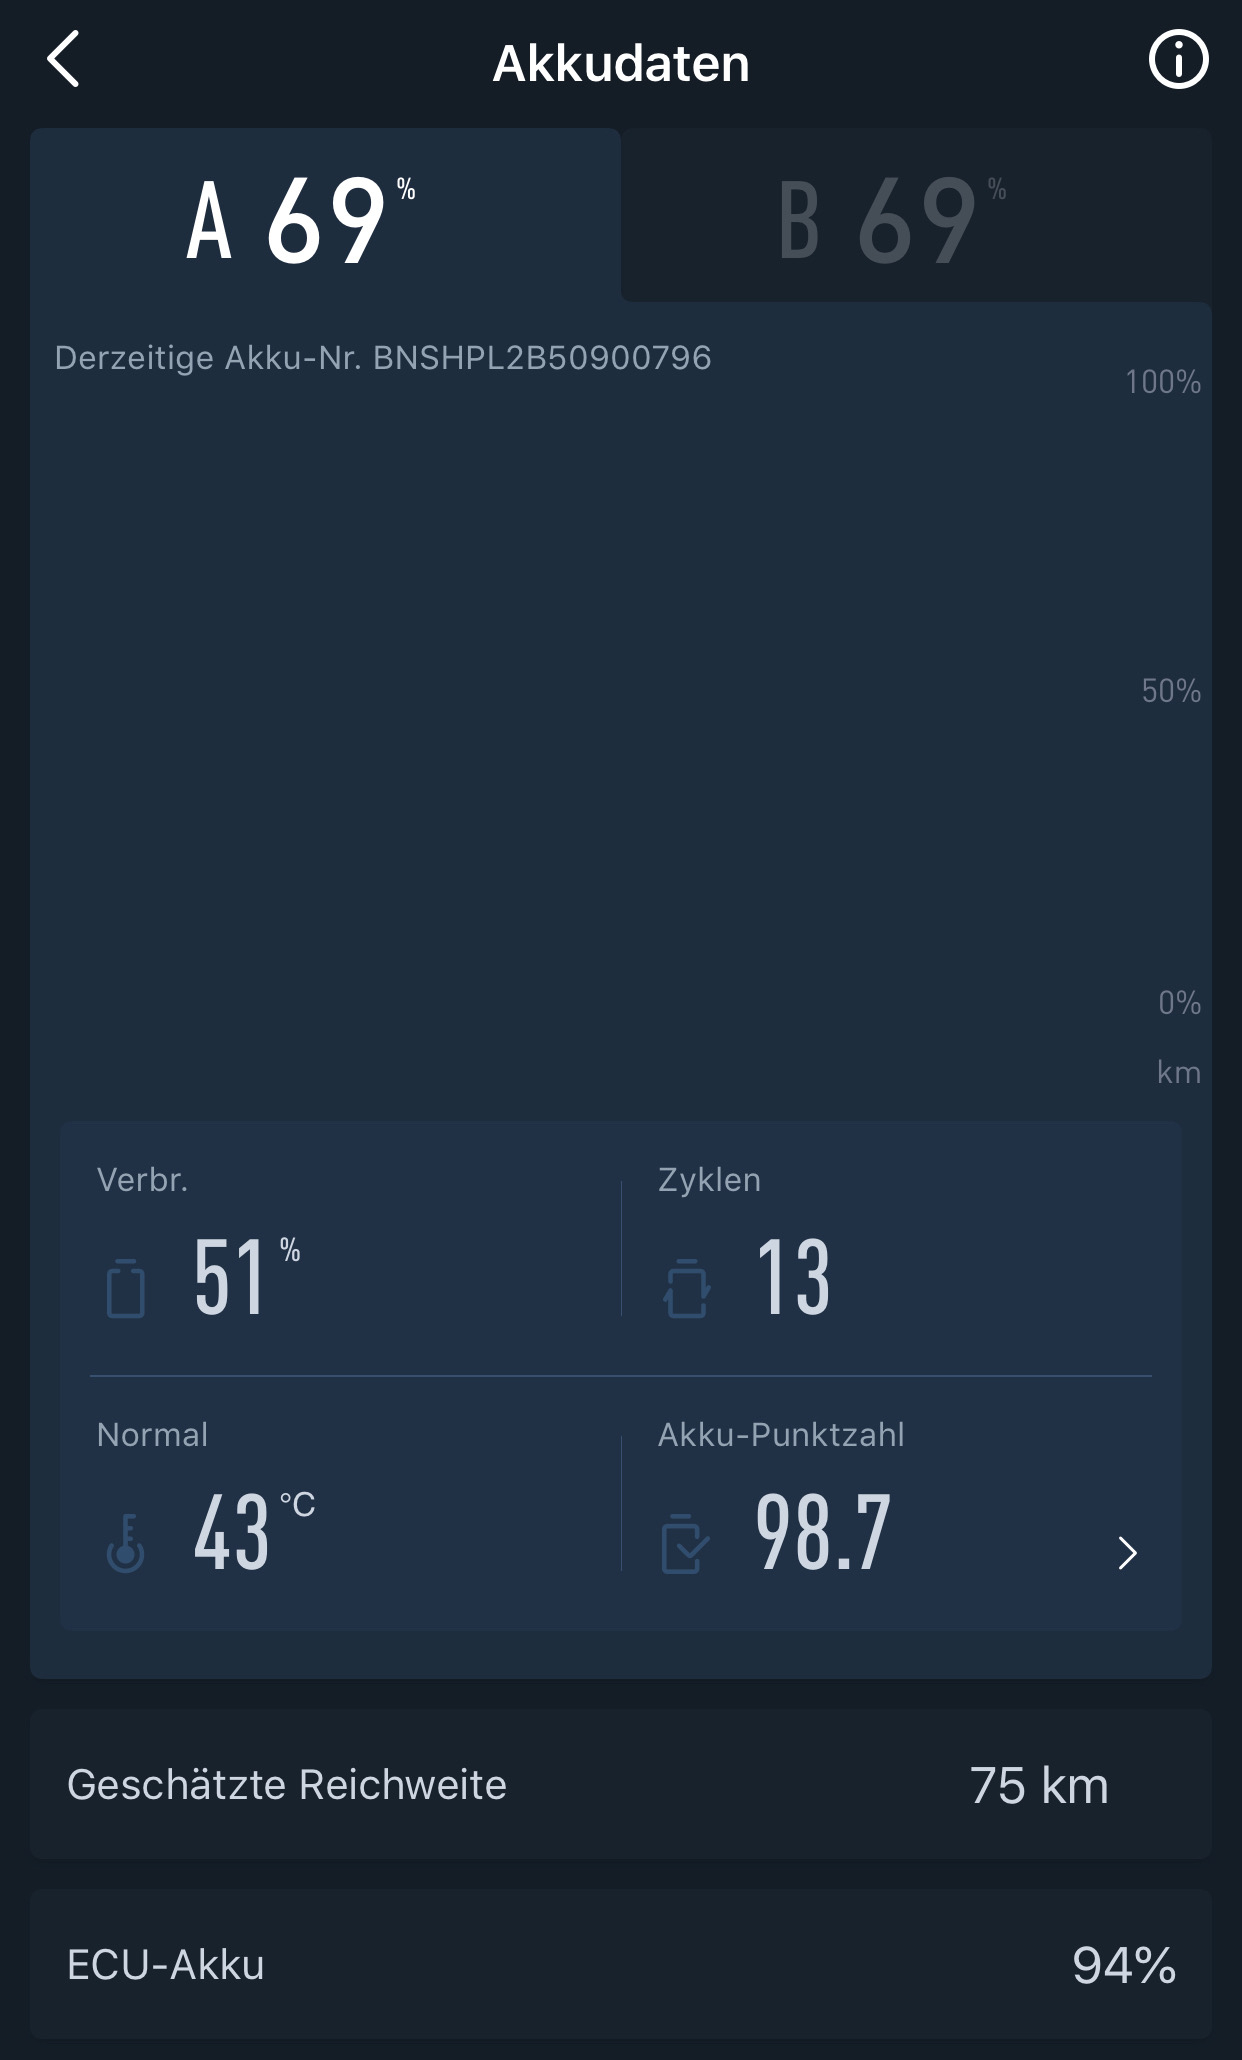Tap the Zyklen count 13
This screenshot has height=2060, width=1242.
coord(793,1276)
